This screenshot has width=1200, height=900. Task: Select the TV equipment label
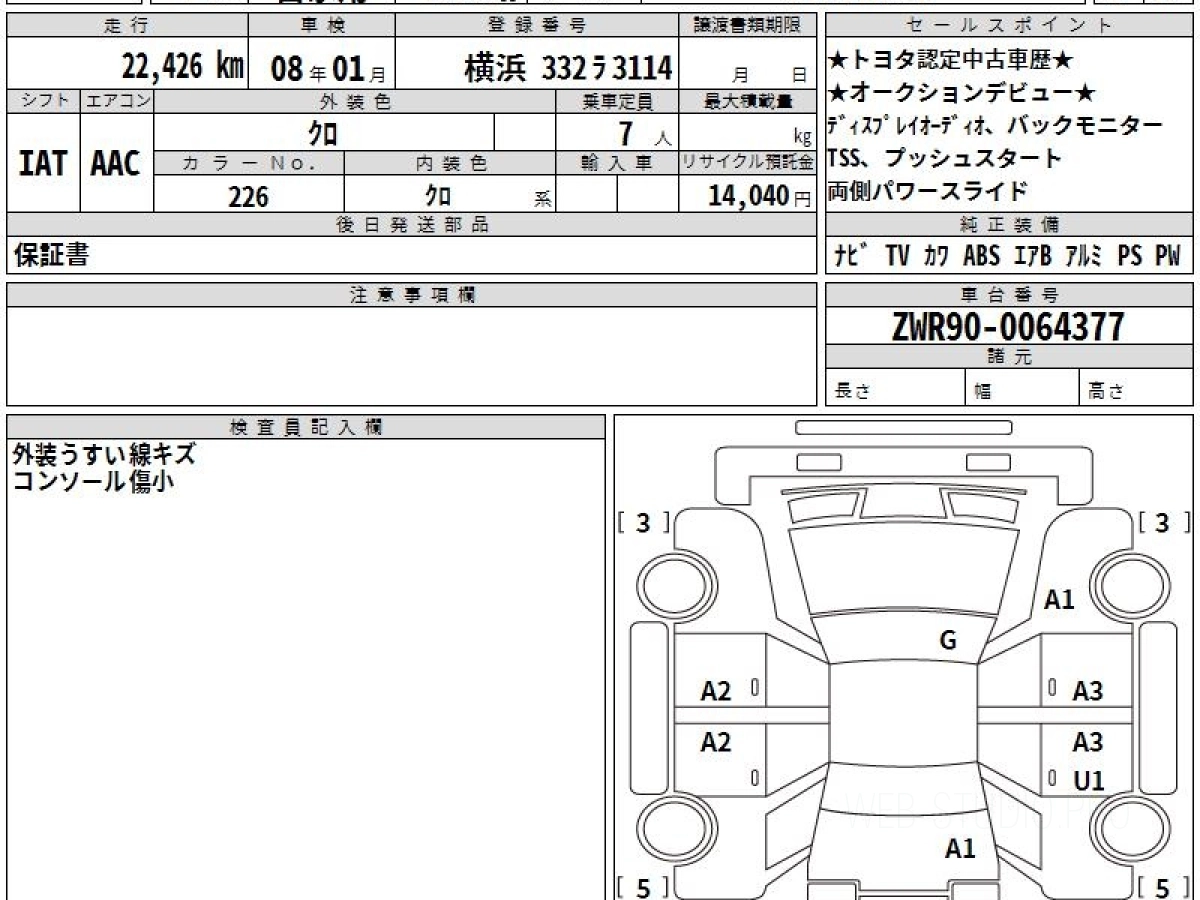point(897,256)
